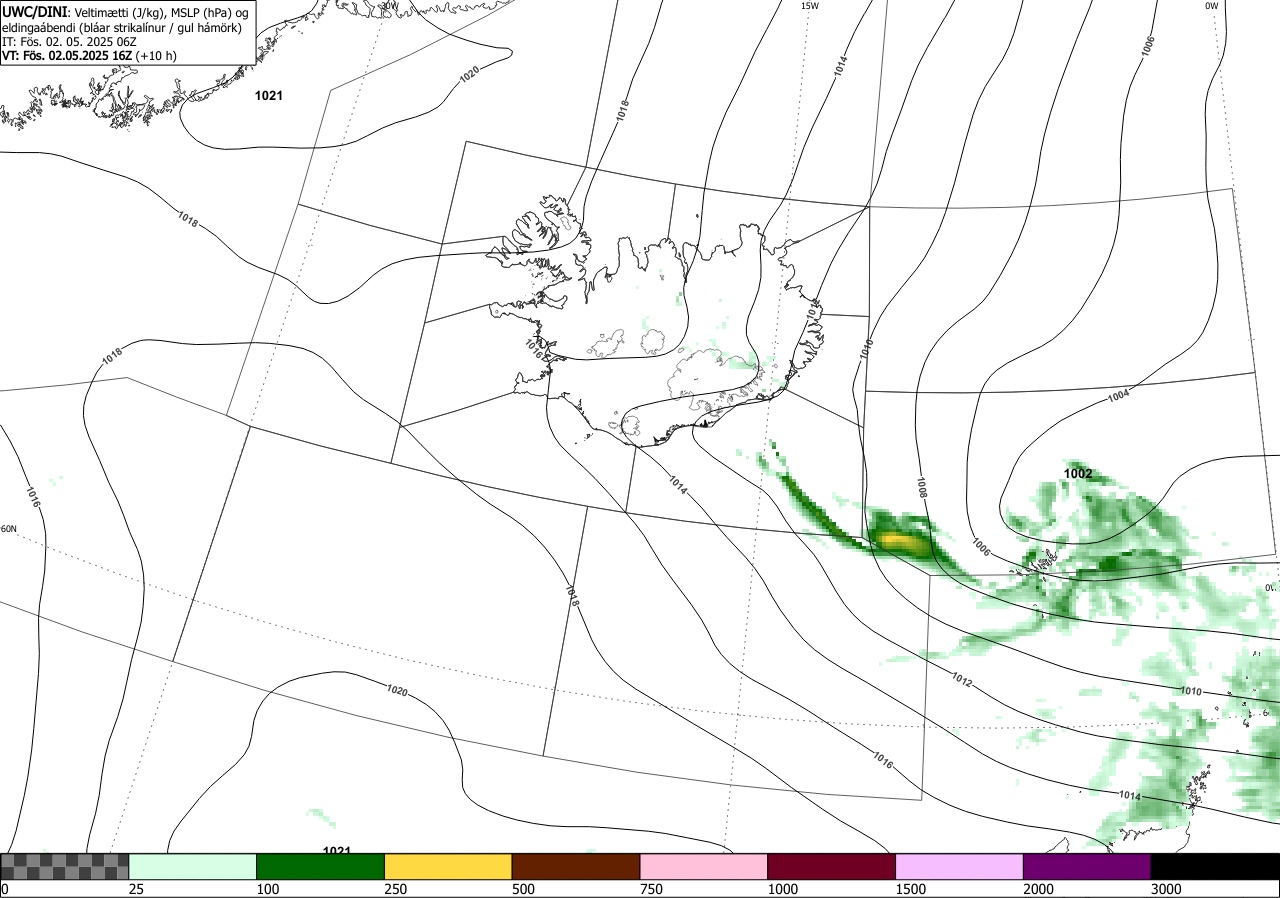Click the 500 value on the legend scale
Image resolution: width=1280 pixels, height=898 pixels.
(523, 889)
